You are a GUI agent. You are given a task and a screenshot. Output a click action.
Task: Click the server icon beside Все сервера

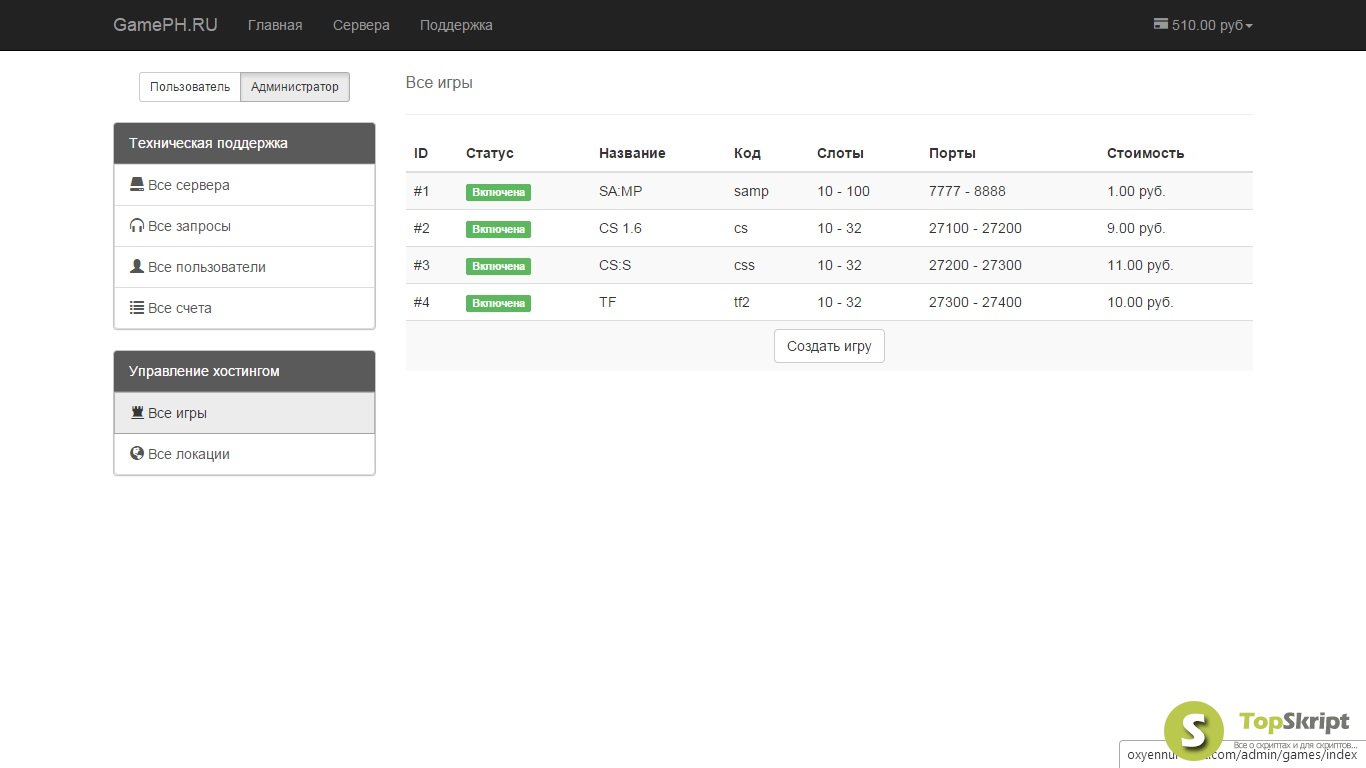tap(137, 185)
